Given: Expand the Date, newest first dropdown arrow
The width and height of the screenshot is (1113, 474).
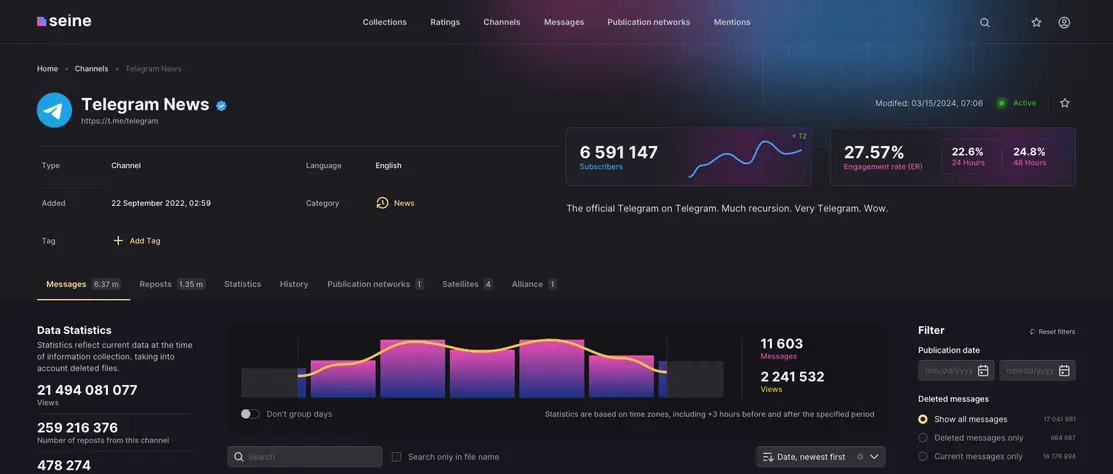Looking at the screenshot, I should coord(874,457).
